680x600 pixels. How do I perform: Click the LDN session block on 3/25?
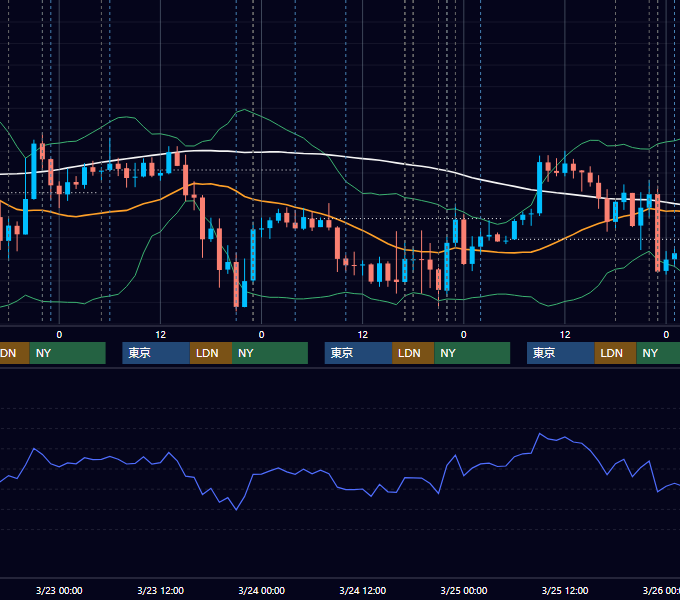(615, 353)
